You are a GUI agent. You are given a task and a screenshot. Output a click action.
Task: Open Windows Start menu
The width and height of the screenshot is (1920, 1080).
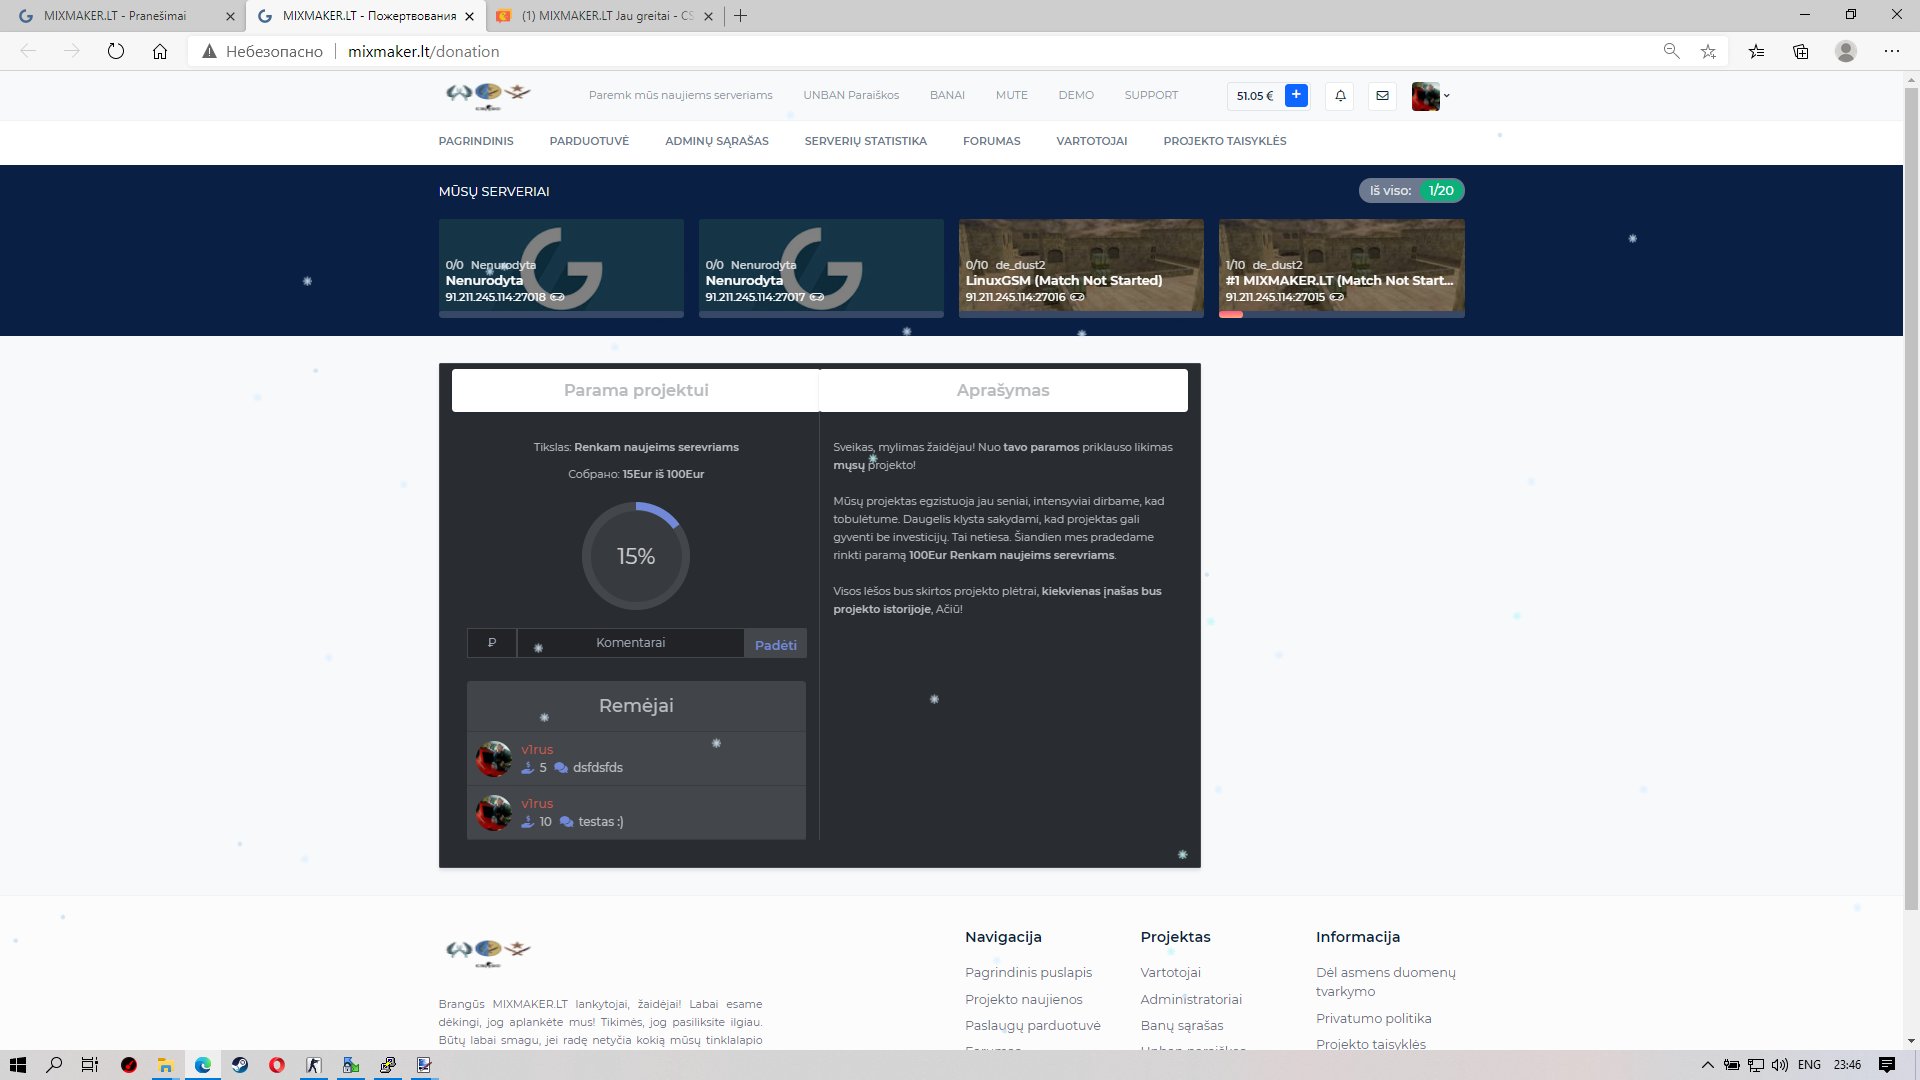(17, 1065)
